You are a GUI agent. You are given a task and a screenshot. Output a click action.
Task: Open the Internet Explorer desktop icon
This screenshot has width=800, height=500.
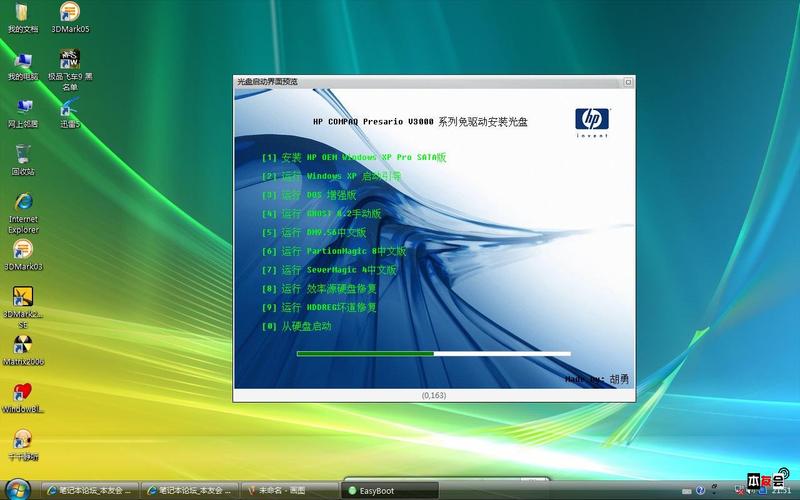23,213
